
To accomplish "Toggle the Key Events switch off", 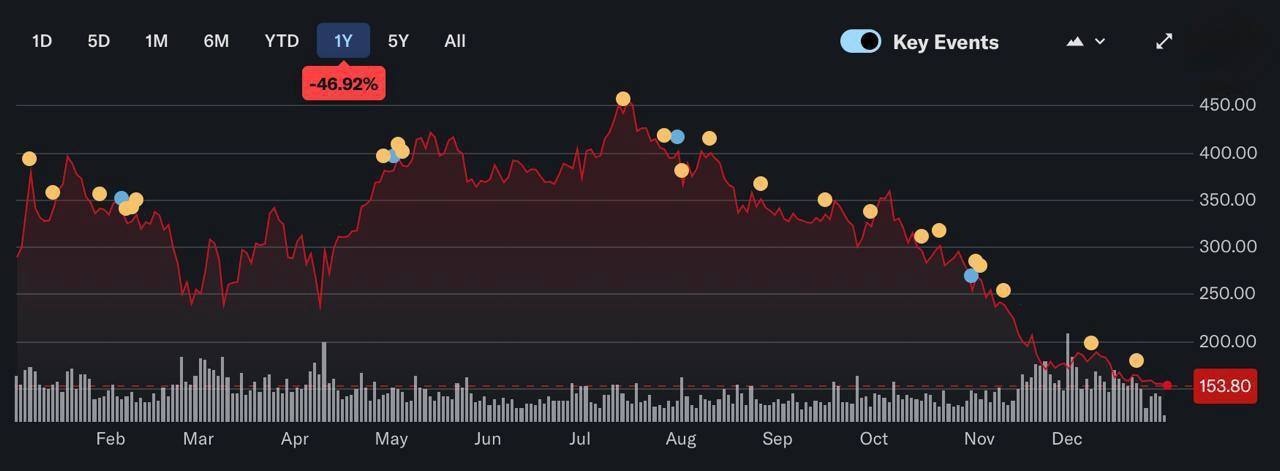I will coord(860,41).
